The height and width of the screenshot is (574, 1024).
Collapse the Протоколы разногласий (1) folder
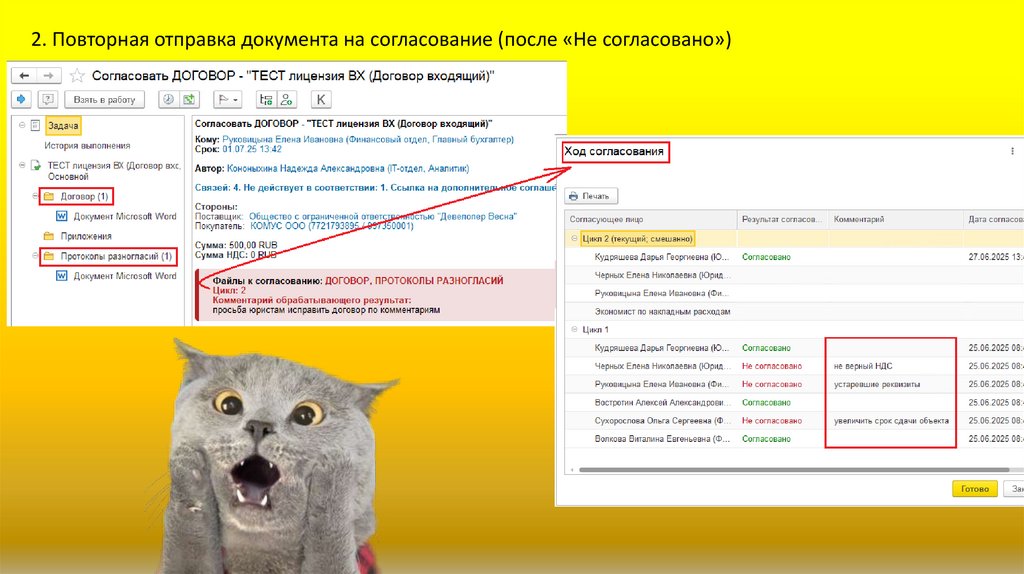[35, 256]
